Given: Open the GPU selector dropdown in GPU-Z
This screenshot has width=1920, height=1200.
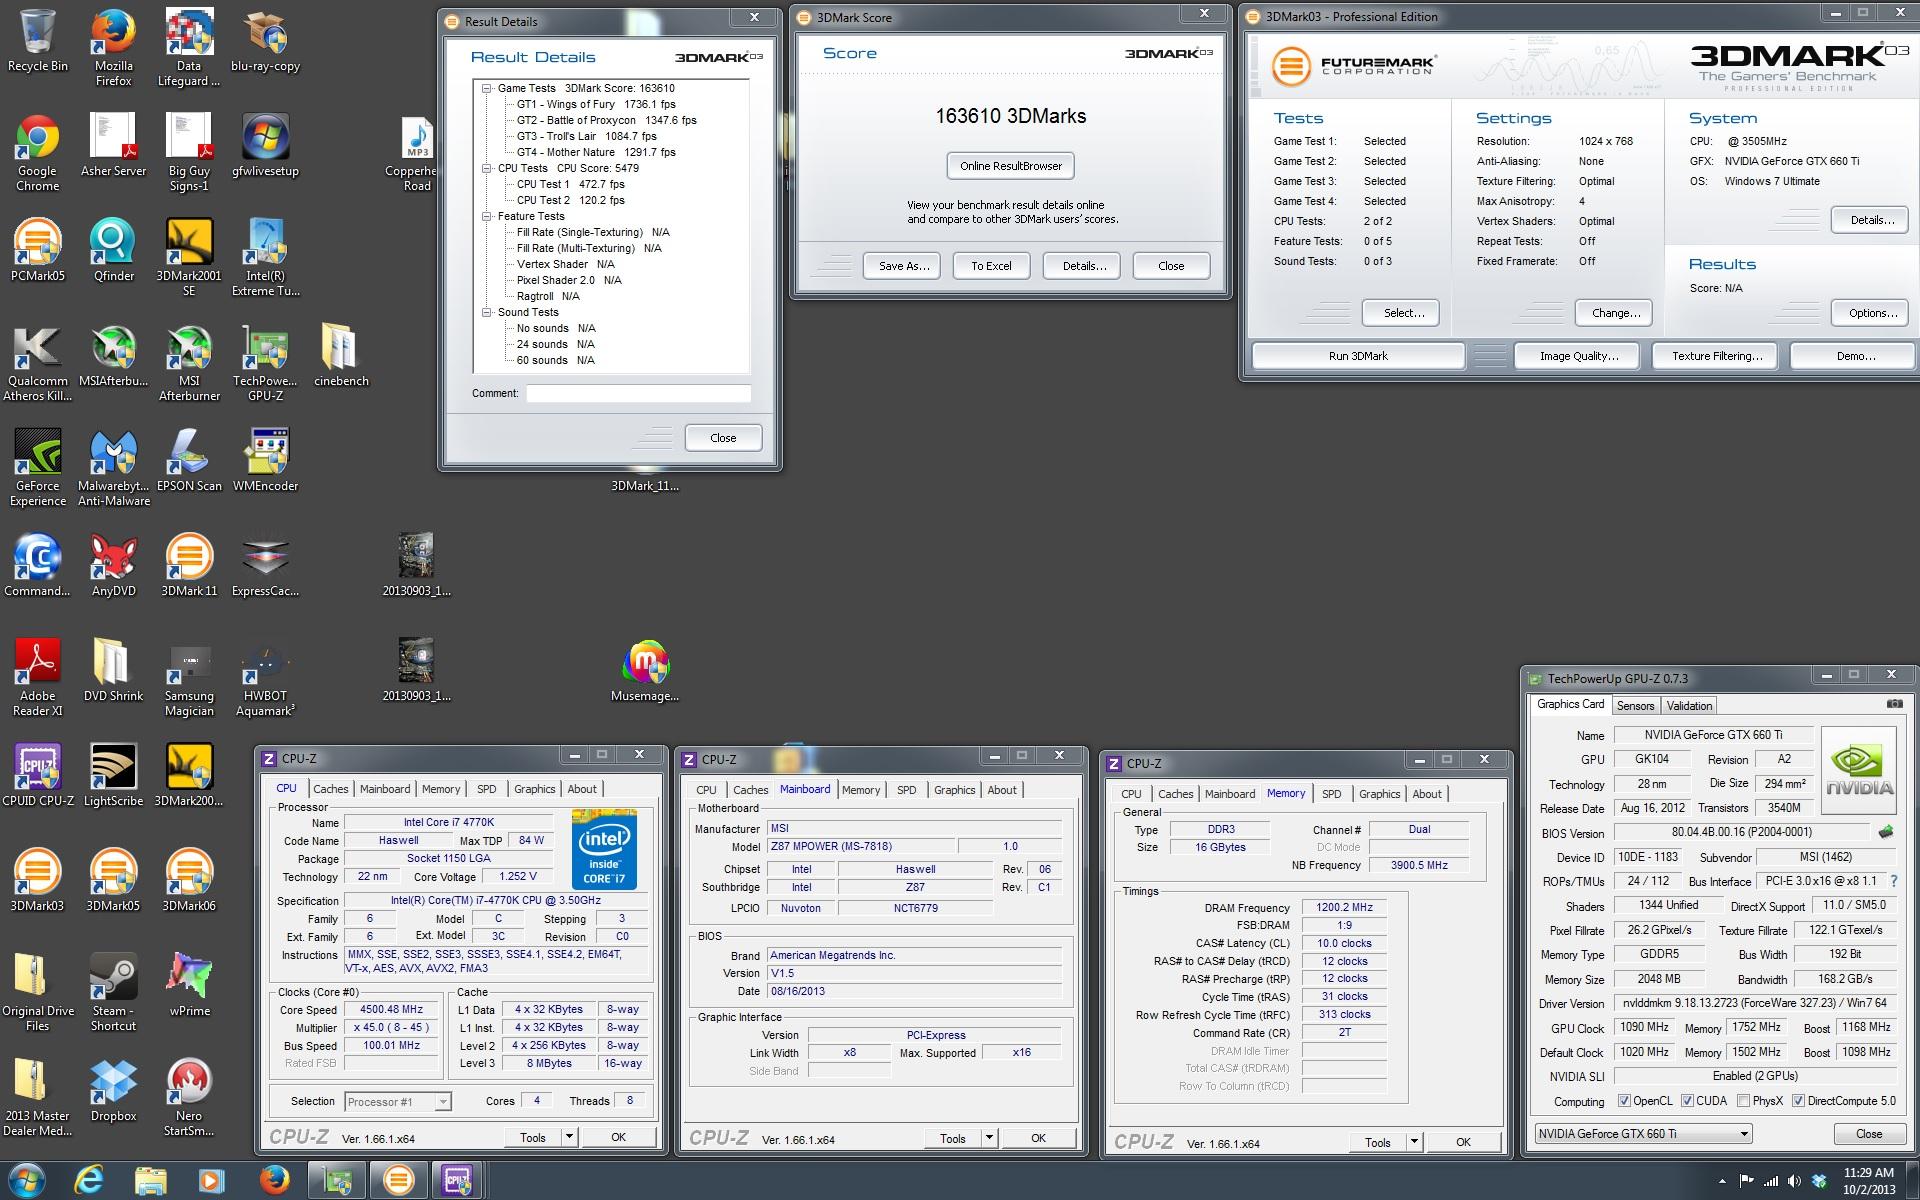Looking at the screenshot, I should click(1644, 1133).
